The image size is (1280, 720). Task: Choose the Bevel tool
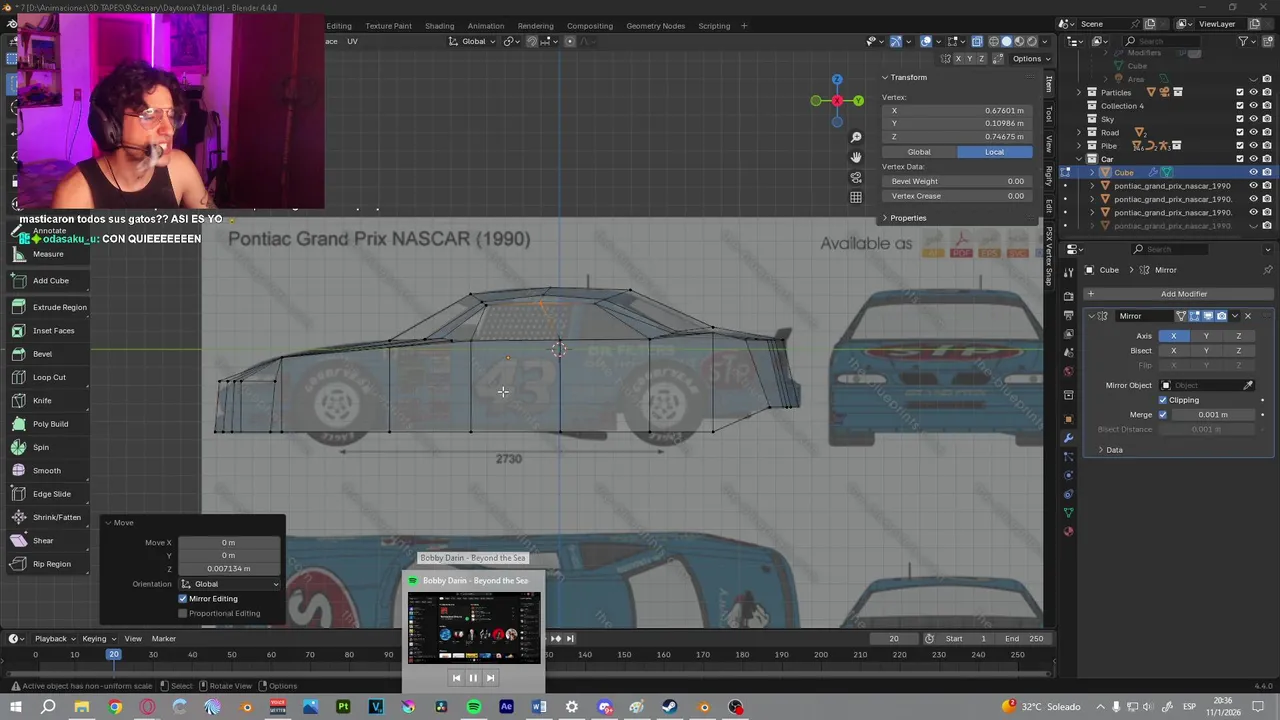click(x=42, y=354)
